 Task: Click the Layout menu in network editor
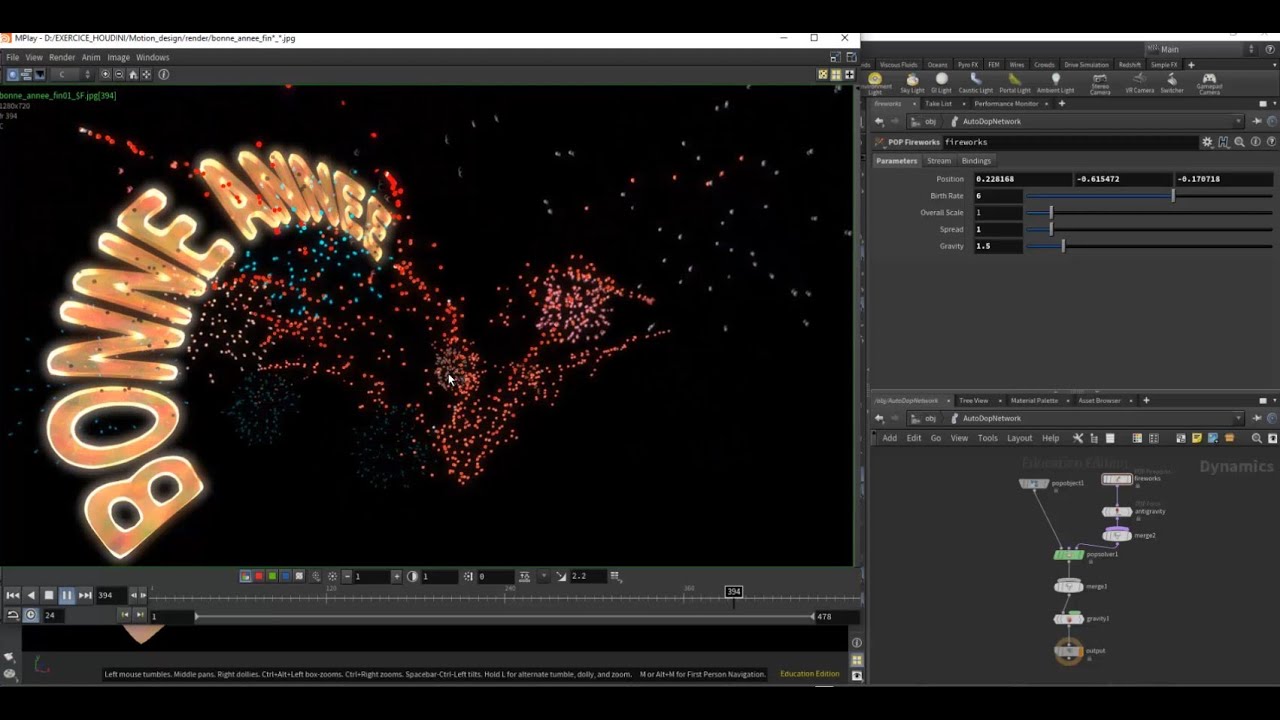(x=1019, y=438)
